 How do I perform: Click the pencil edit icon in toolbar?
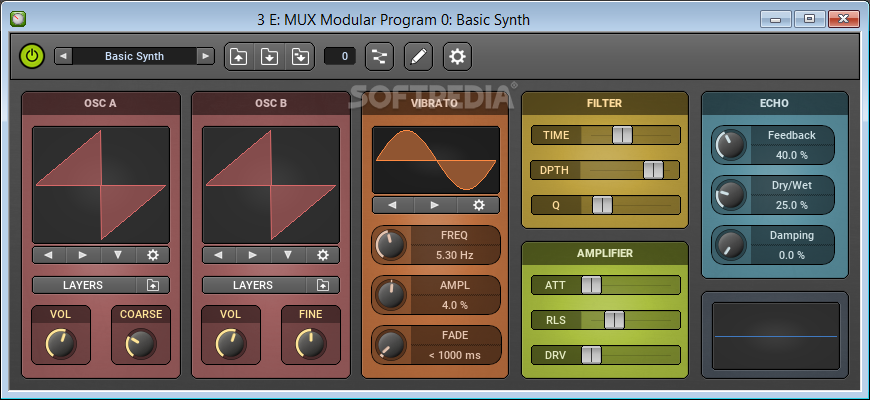(x=418, y=57)
